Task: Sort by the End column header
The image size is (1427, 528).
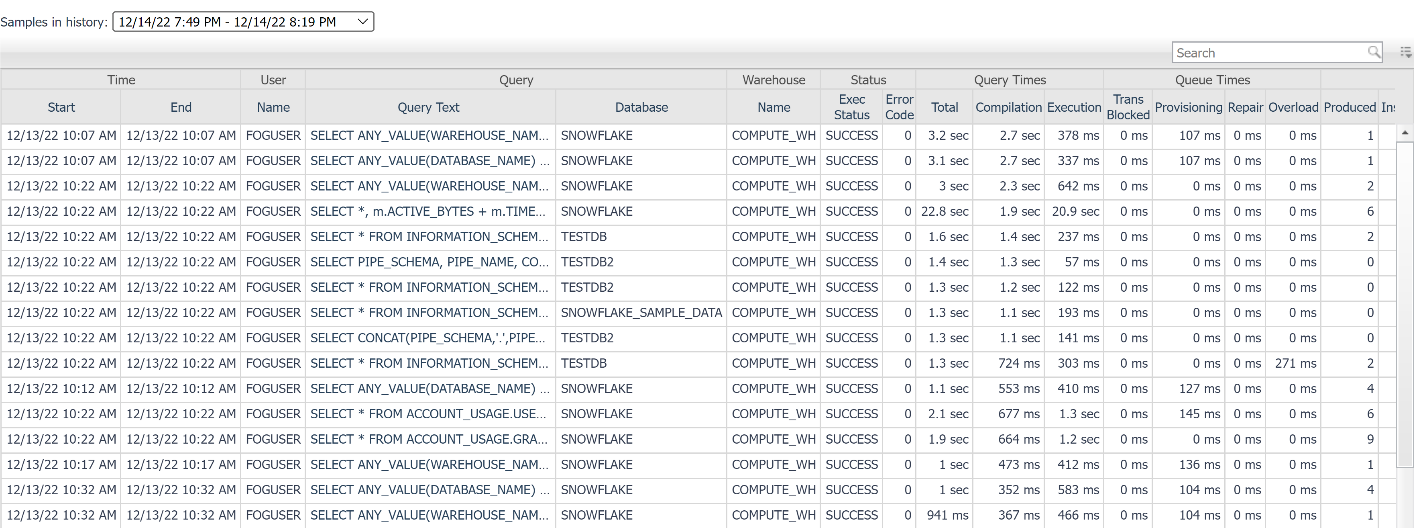Action: [x=181, y=107]
